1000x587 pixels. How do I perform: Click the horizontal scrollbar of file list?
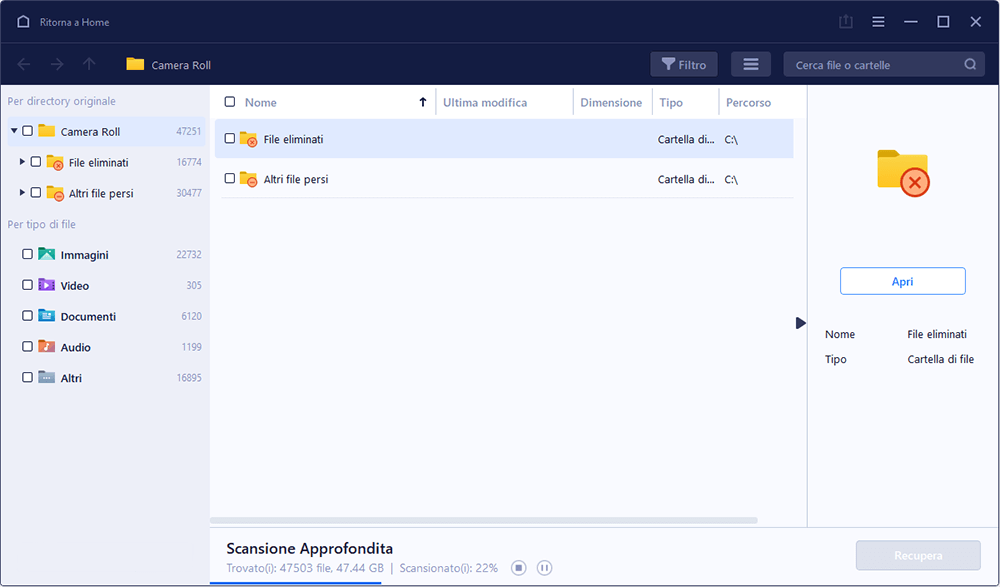pyautogui.click(x=483, y=521)
